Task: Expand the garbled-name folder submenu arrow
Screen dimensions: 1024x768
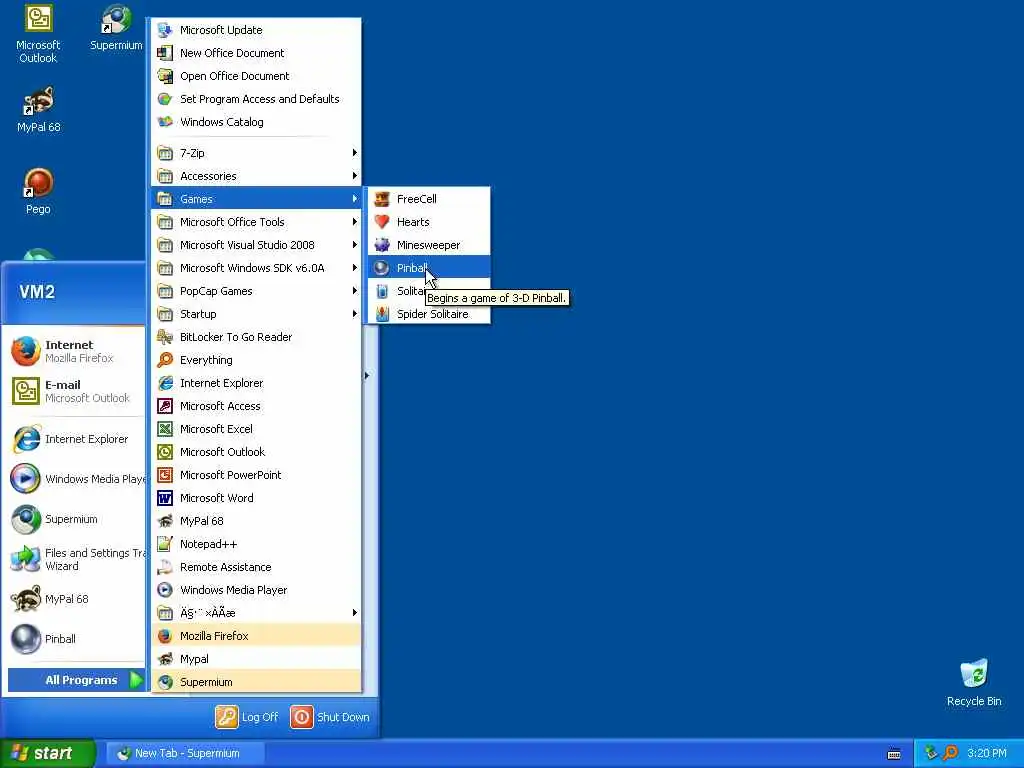Action: pos(355,613)
